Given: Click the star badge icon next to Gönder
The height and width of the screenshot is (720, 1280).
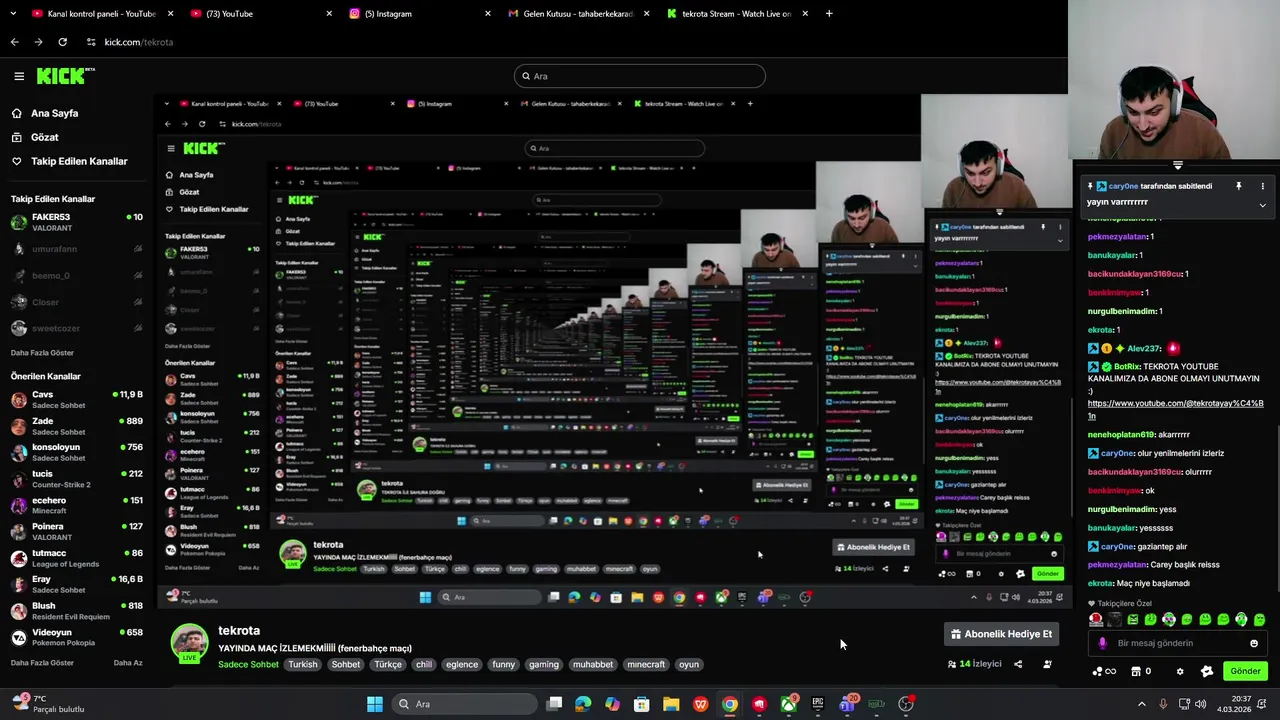Looking at the screenshot, I should point(1206,671).
